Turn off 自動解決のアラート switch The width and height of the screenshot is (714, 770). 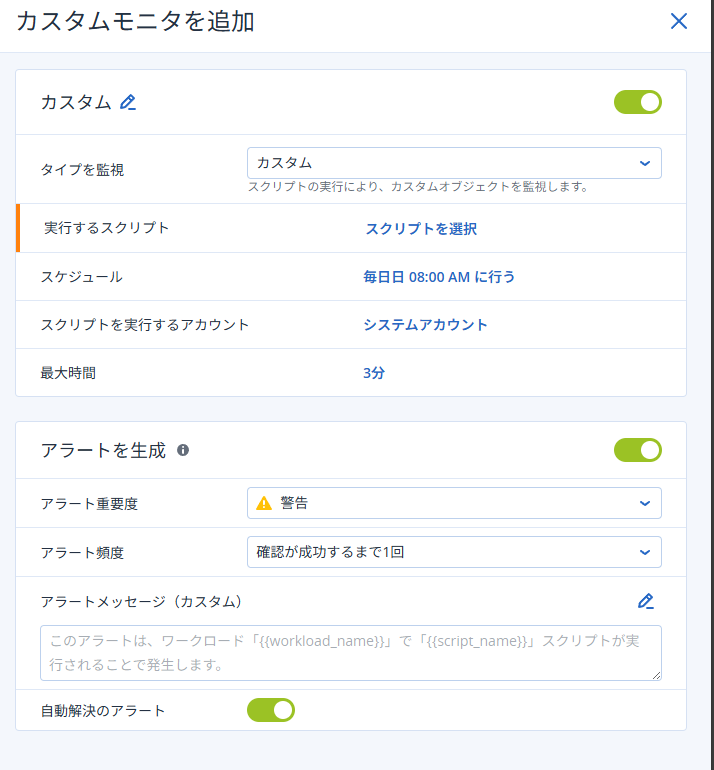271,710
